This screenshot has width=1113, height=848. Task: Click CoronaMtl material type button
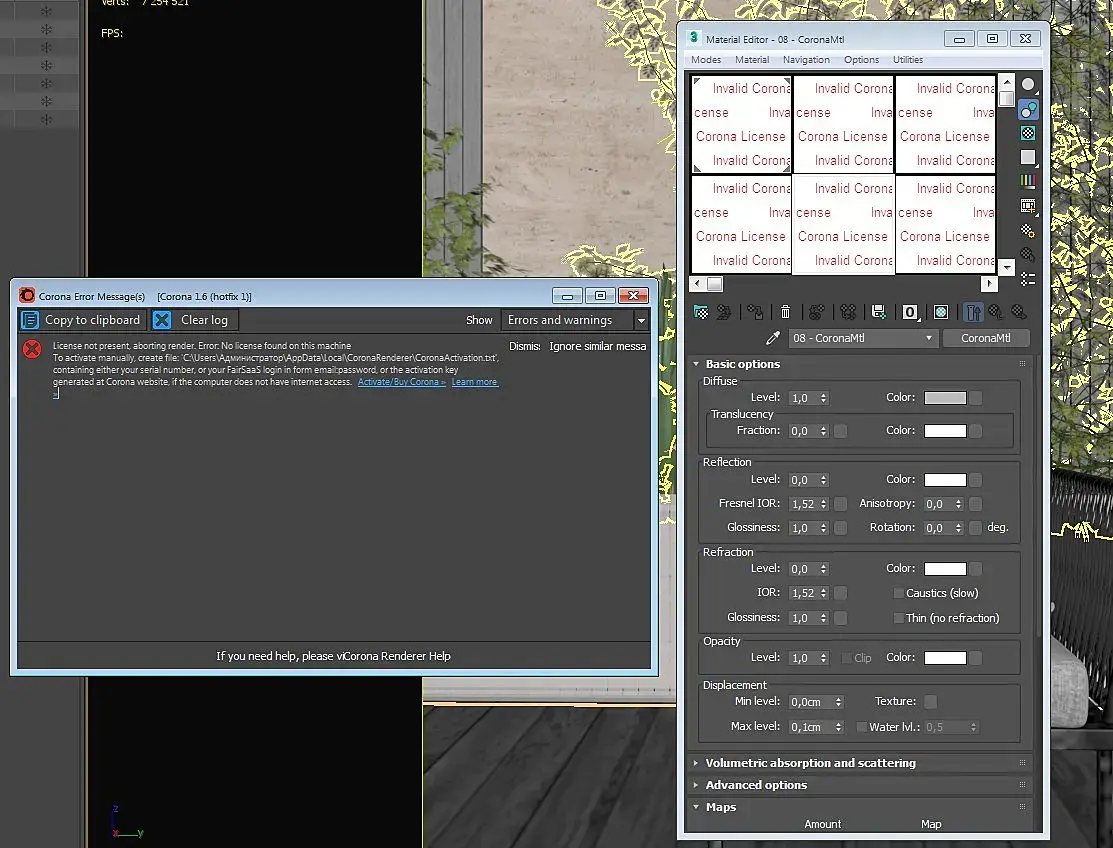[x=985, y=338]
